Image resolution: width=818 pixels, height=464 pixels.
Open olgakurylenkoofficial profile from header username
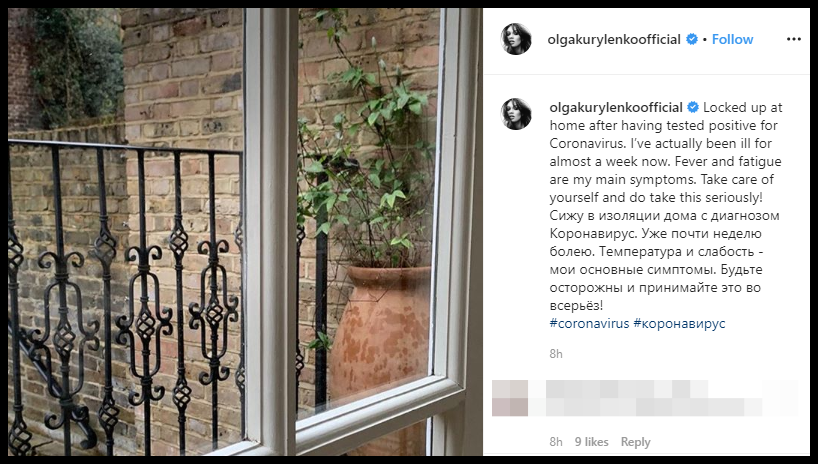click(614, 39)
